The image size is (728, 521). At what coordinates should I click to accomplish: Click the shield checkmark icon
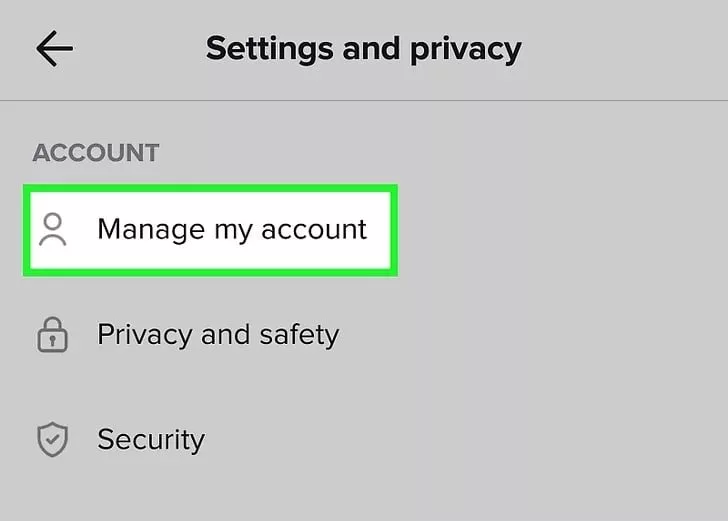tap(52, 440)
